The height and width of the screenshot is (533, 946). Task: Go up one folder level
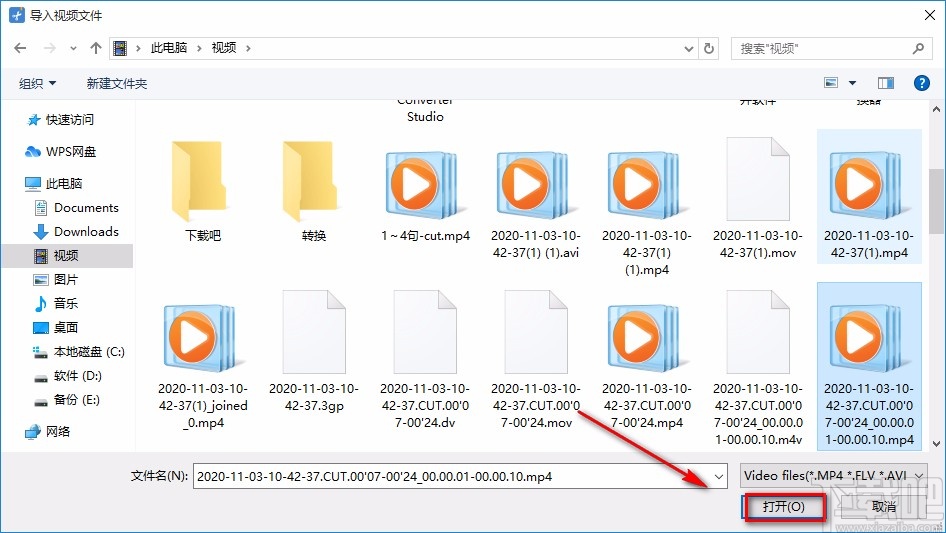[x=95, y=48]
